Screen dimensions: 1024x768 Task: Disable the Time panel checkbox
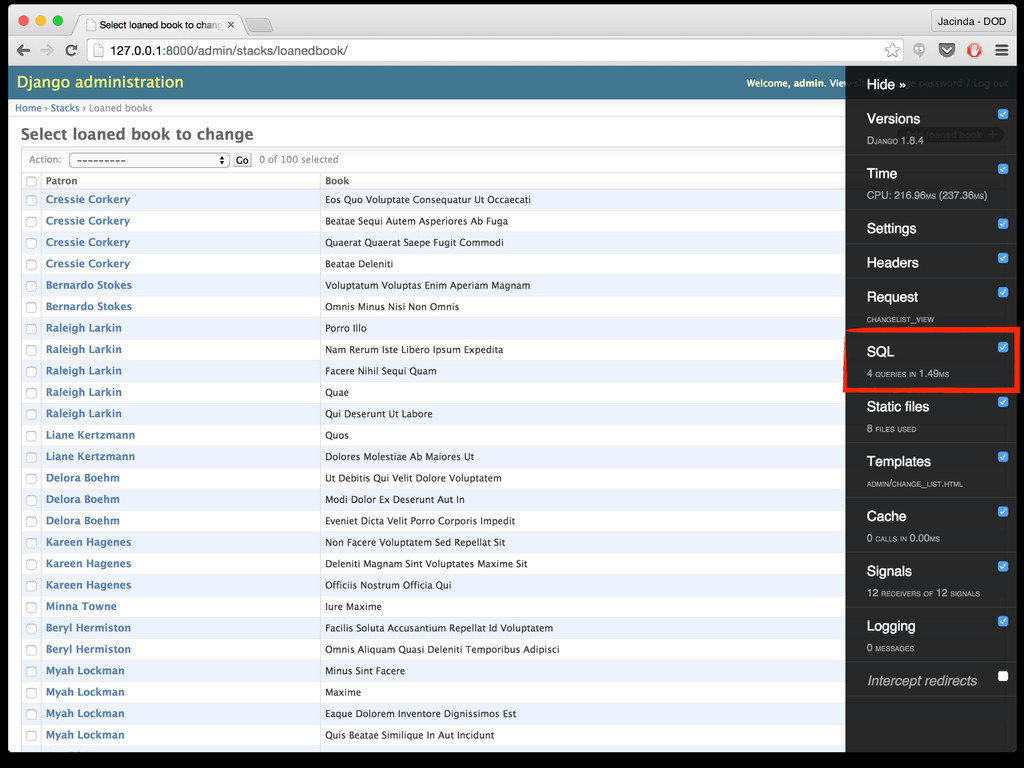point(1003,169)
